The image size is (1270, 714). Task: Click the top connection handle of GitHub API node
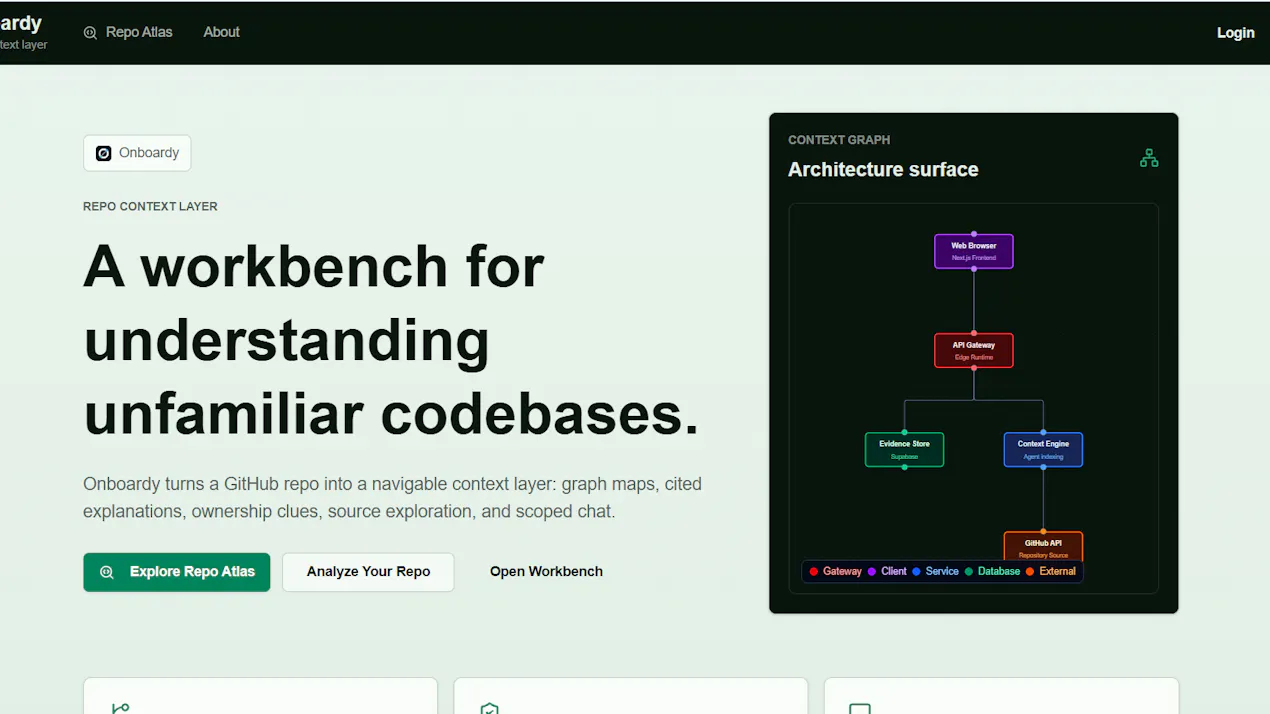pyautogui.click(x=1043, y=531)
